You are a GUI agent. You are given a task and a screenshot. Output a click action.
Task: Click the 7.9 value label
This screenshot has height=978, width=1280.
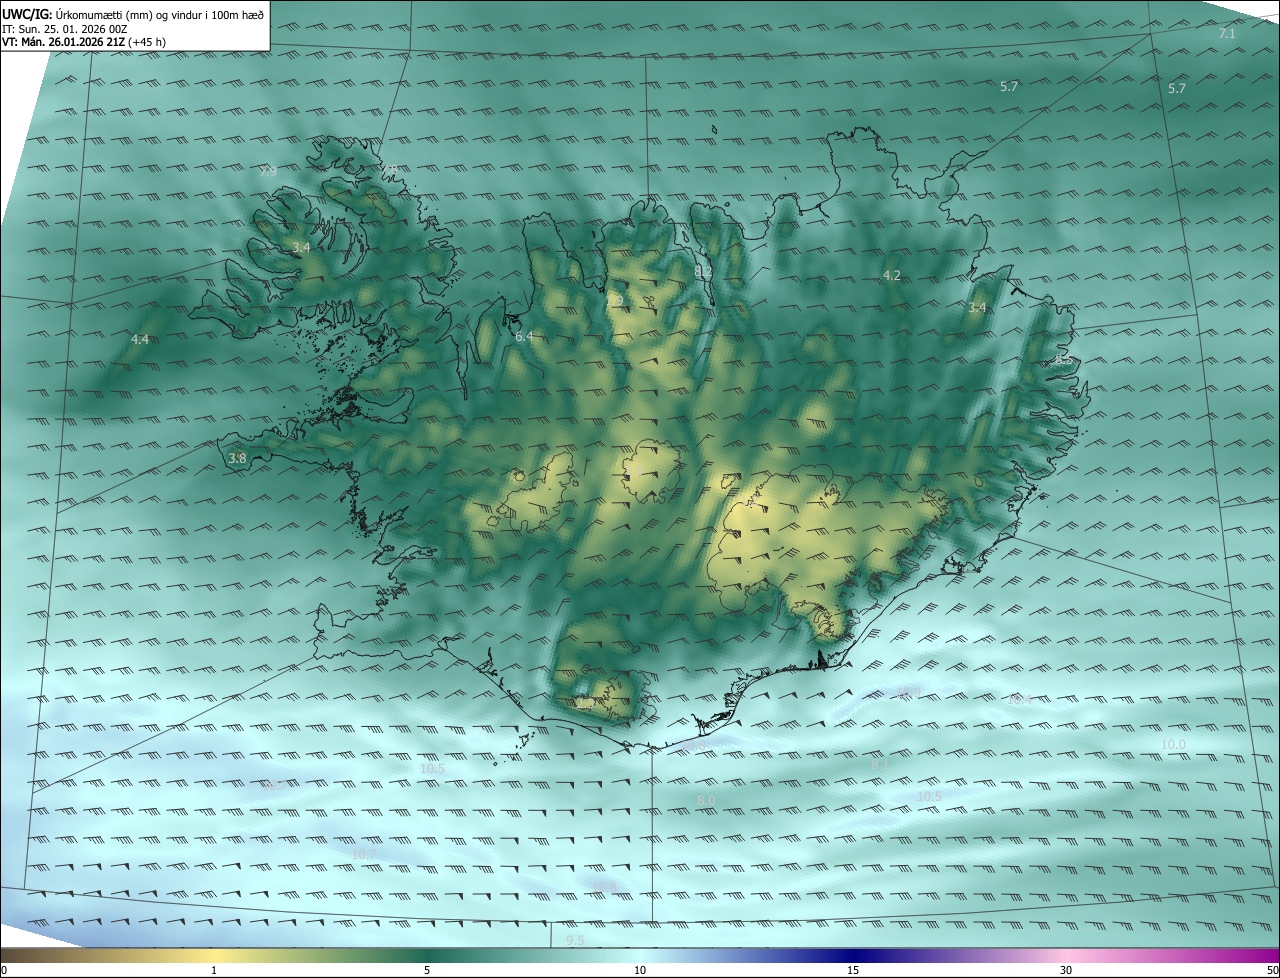(268, 172)
